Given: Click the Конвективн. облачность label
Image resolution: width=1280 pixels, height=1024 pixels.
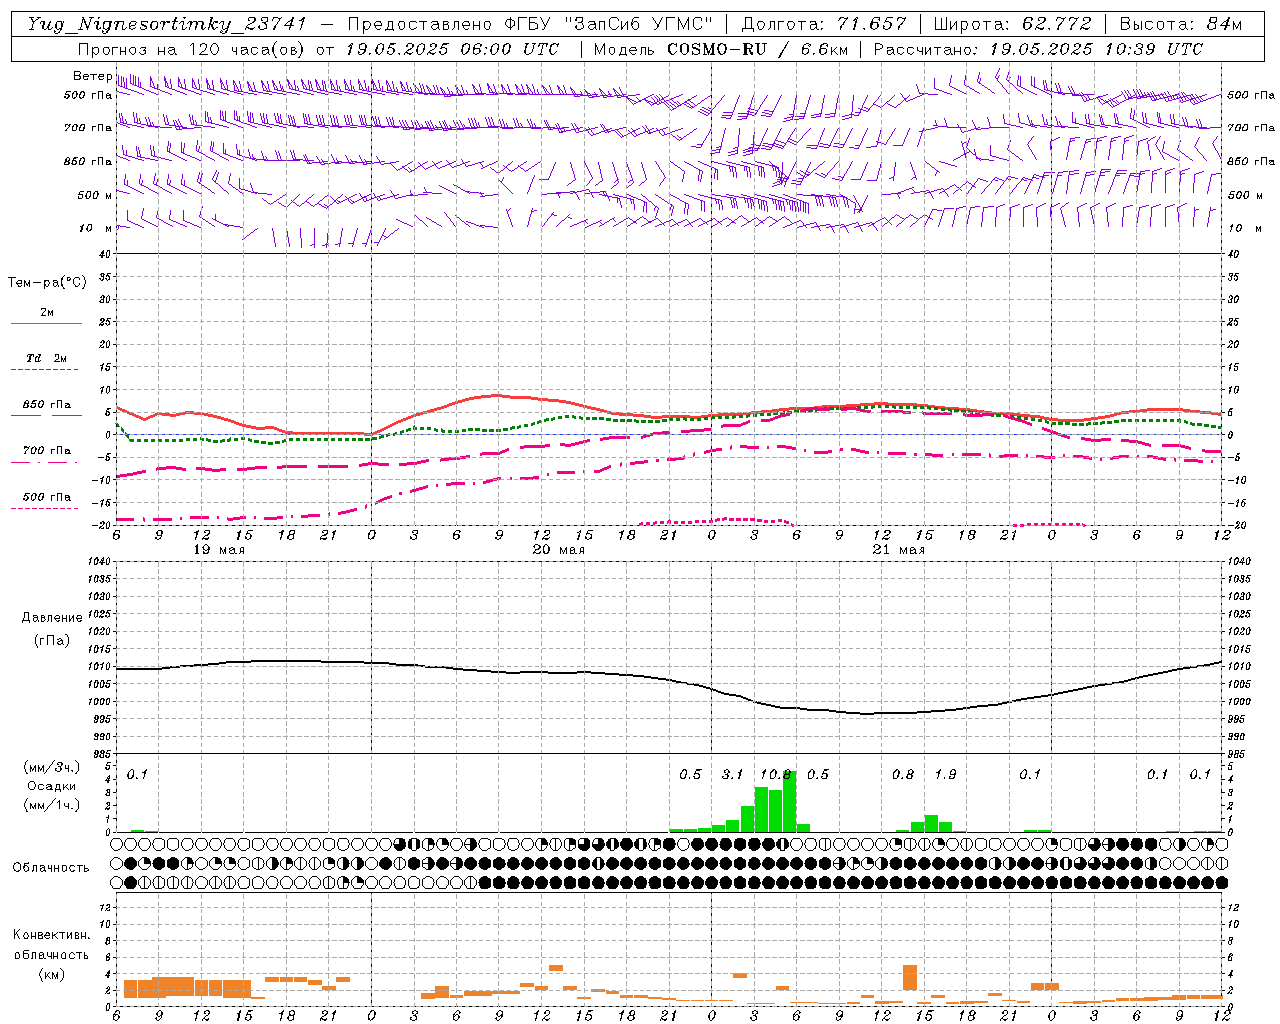Looking at the screenshot, I should click(51, 945).
